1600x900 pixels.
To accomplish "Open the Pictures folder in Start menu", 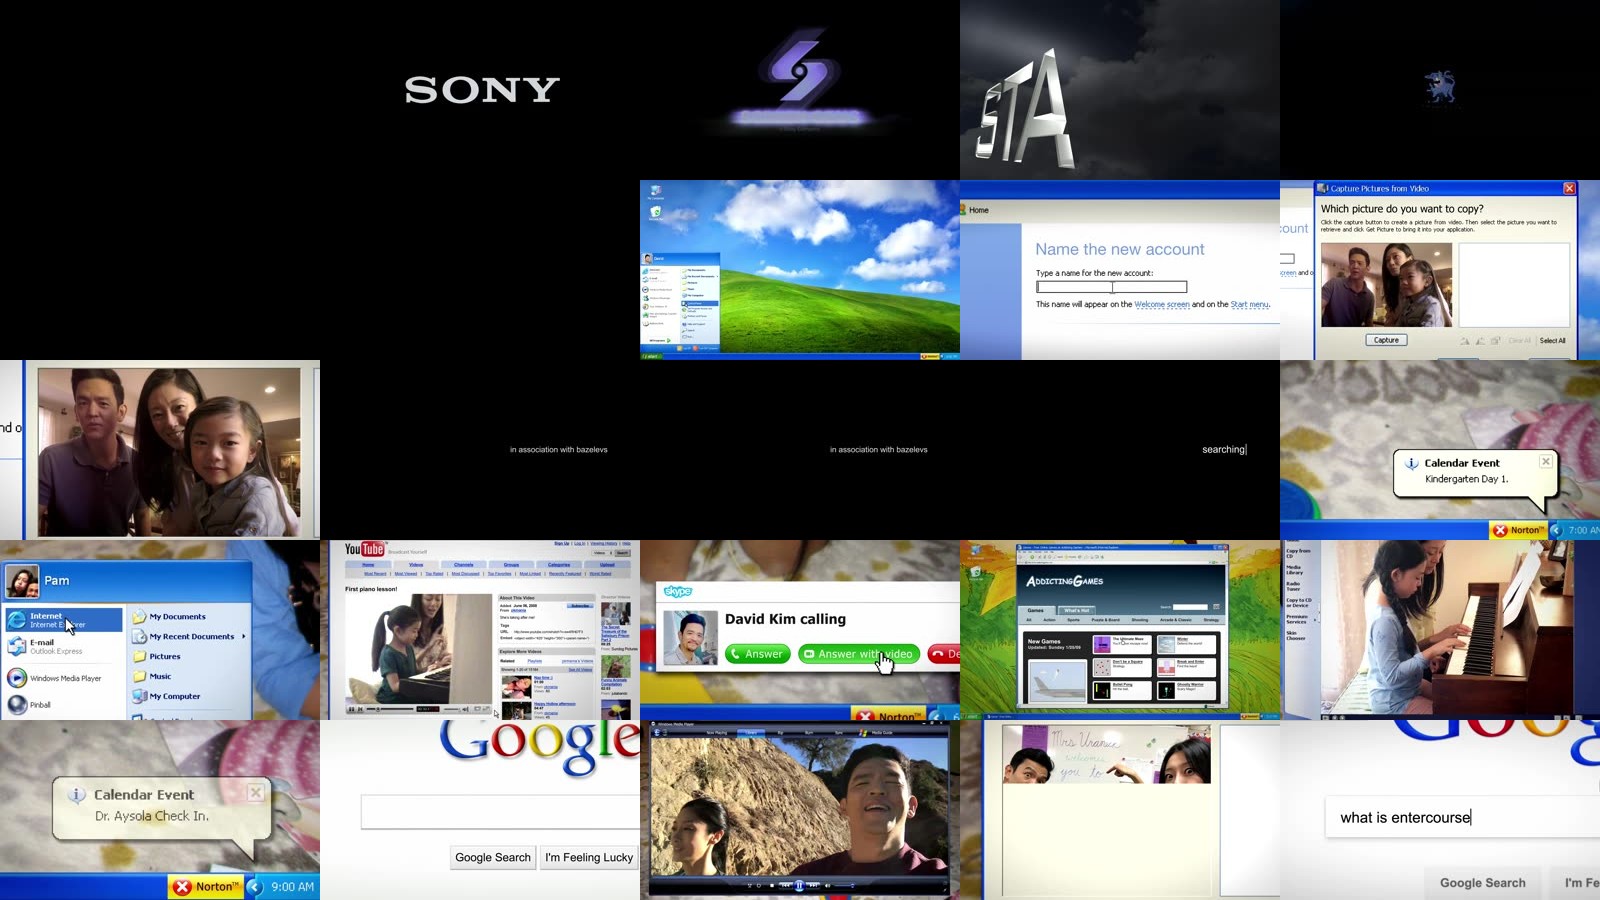I will 157,657.
